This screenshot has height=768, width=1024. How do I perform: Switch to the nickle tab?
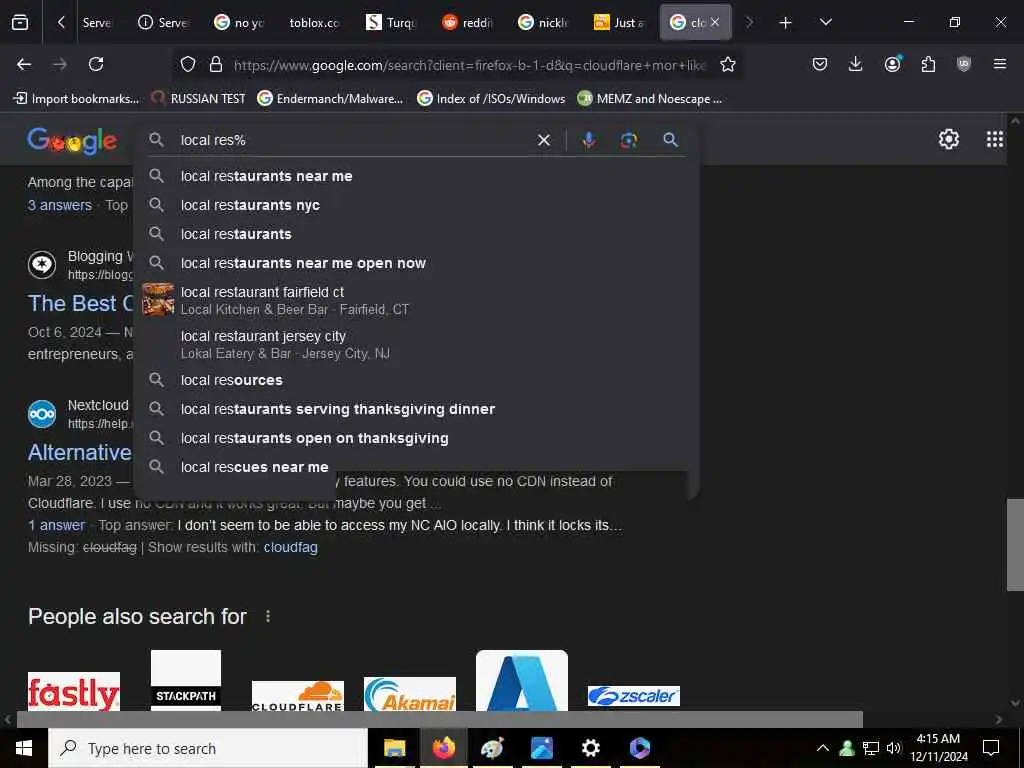pos(544,23)
